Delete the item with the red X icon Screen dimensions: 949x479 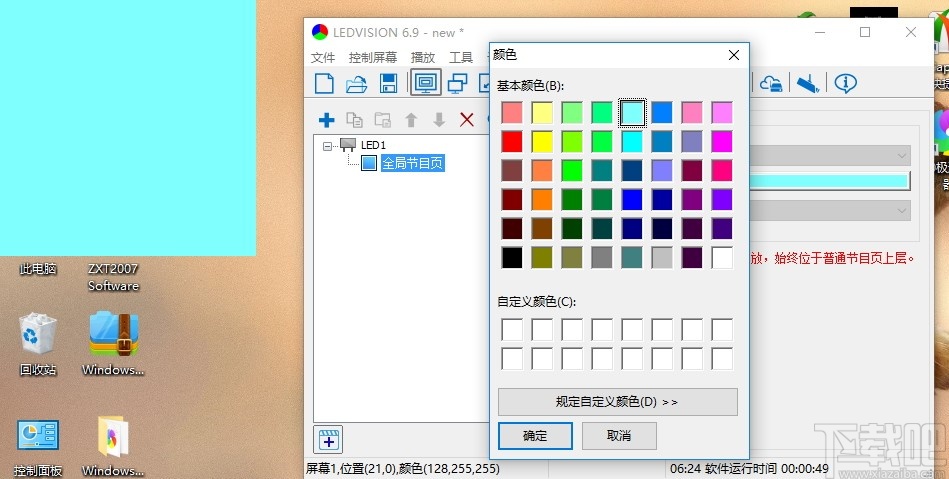point(467,119)
